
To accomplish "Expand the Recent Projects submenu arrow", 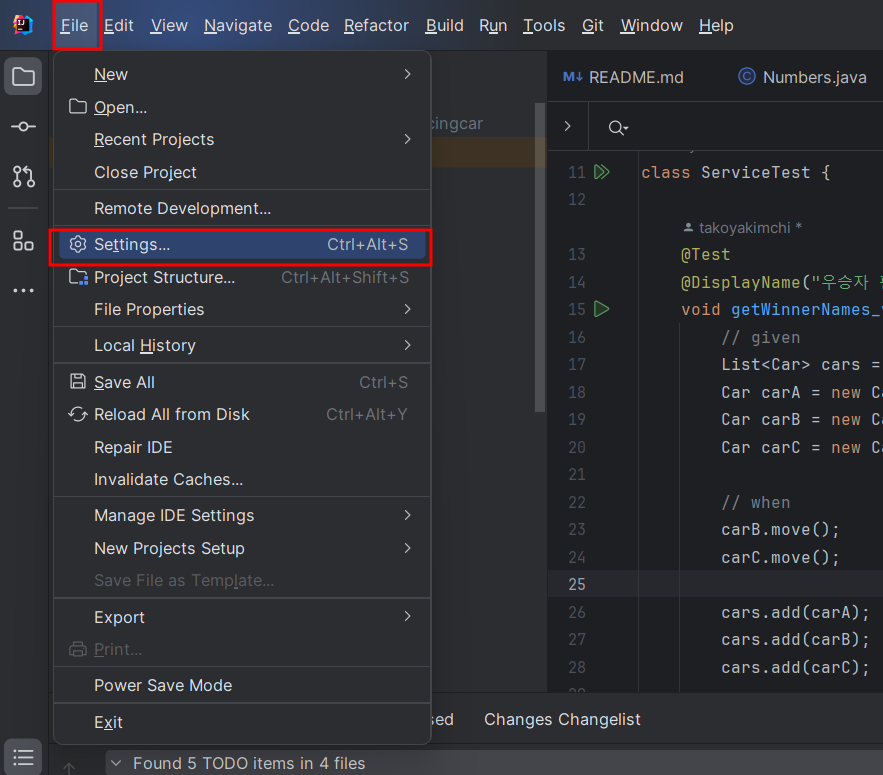I will click(407, 139).
